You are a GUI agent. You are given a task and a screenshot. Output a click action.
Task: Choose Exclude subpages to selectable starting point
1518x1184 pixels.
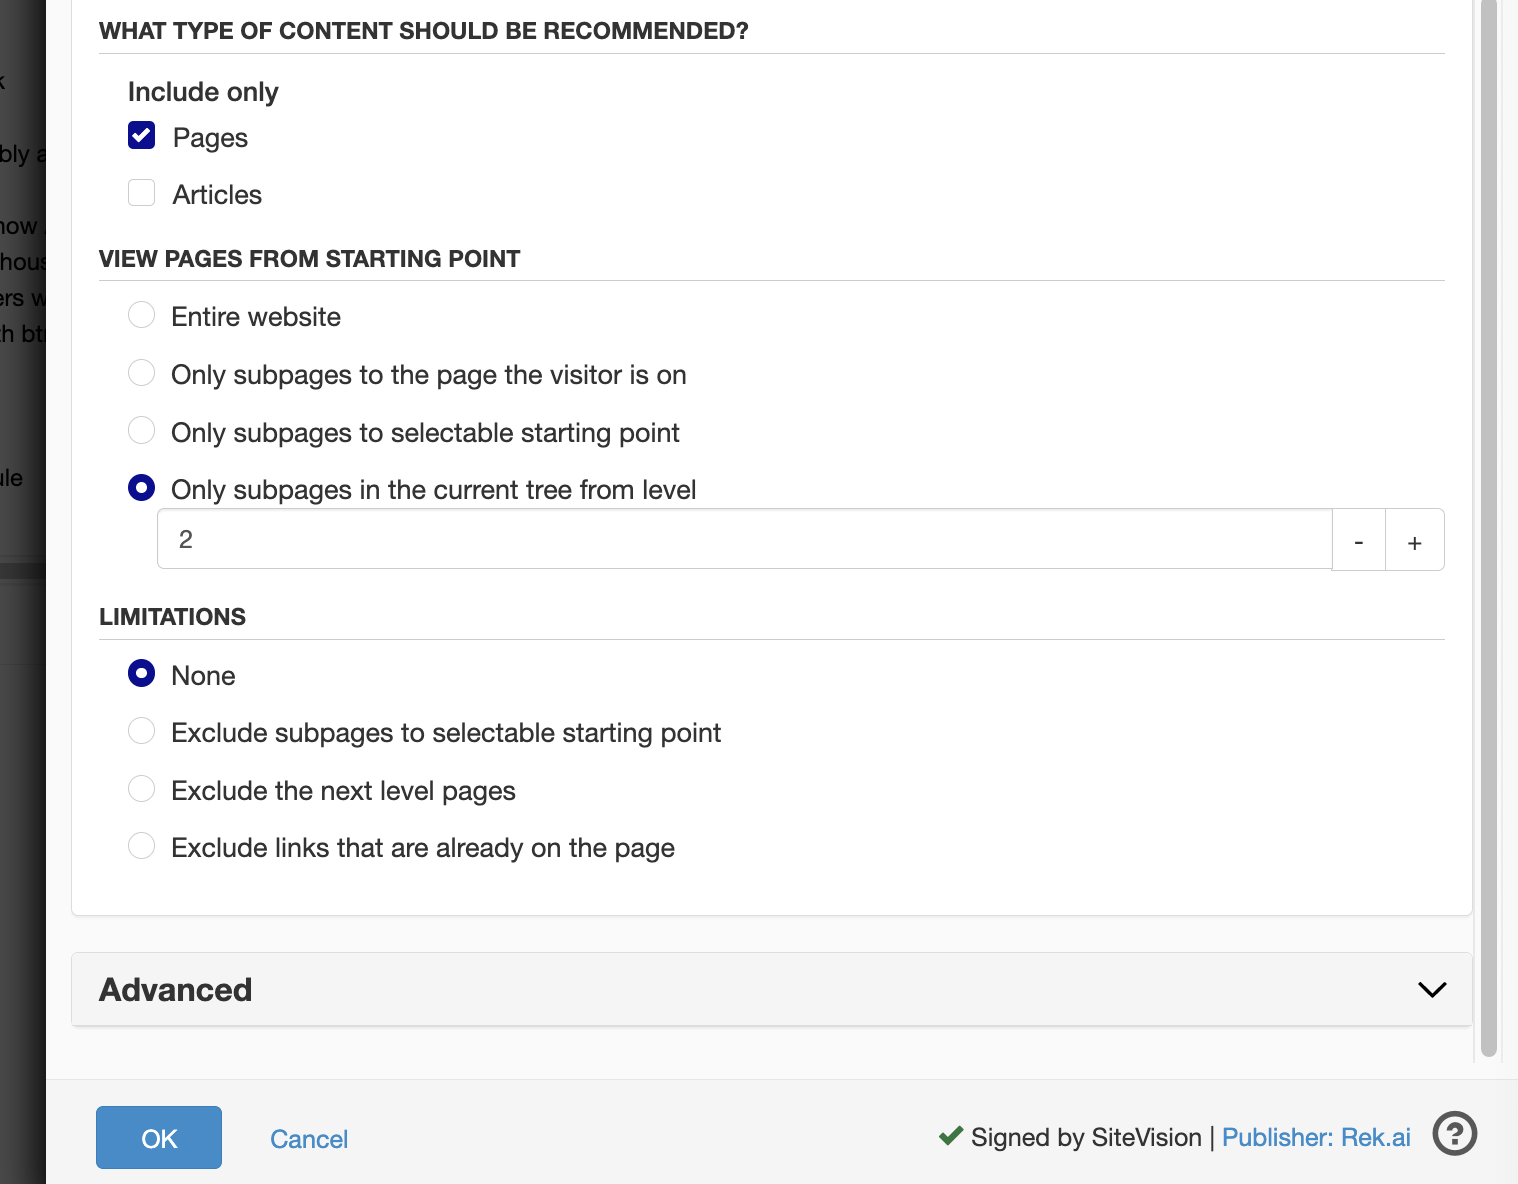[142, 731]
